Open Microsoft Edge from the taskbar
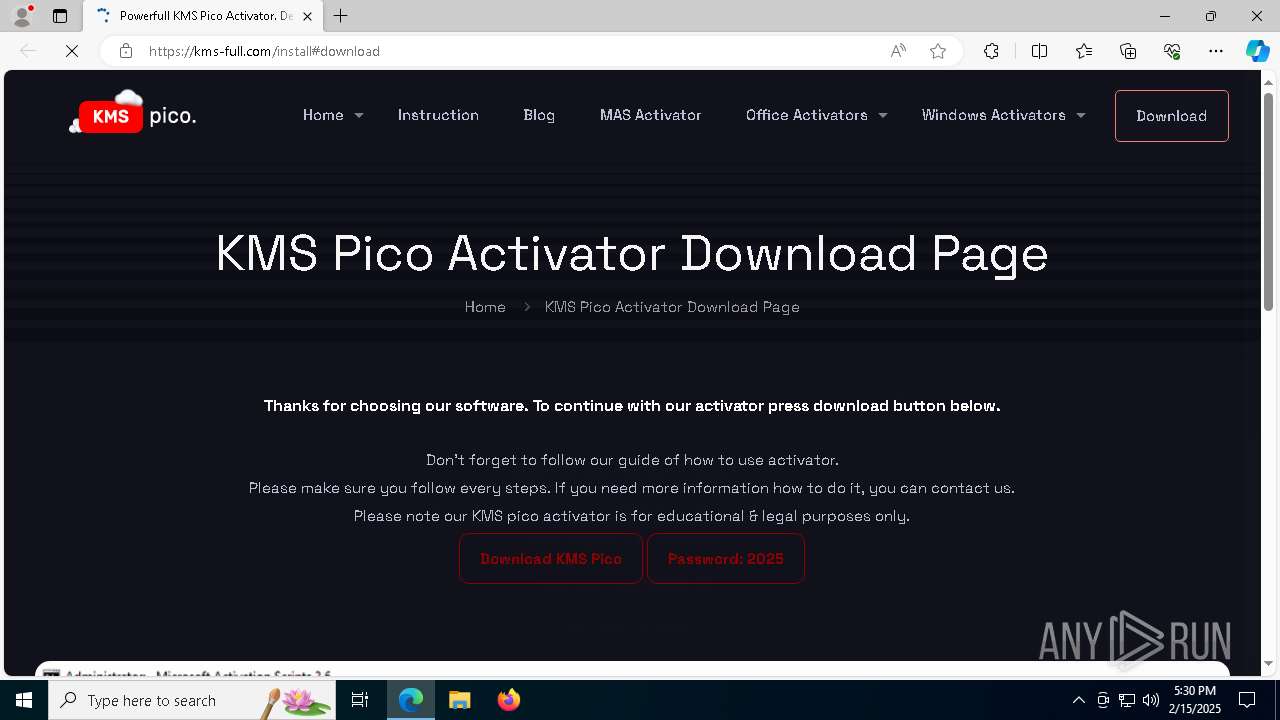Viewport: 1280px width, 720px height. pyautogui.click(x=411, y=700)
